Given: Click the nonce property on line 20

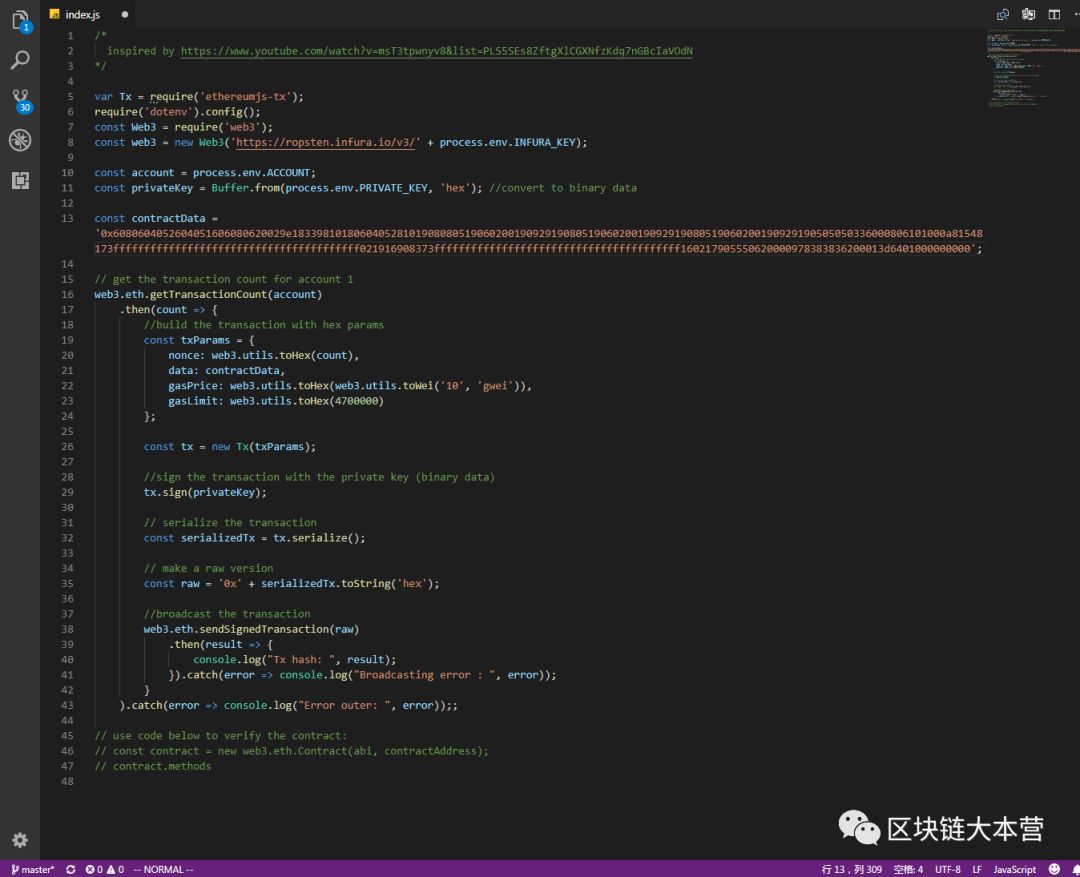Looking at the screenshot, I should click(x=184, y=355).
